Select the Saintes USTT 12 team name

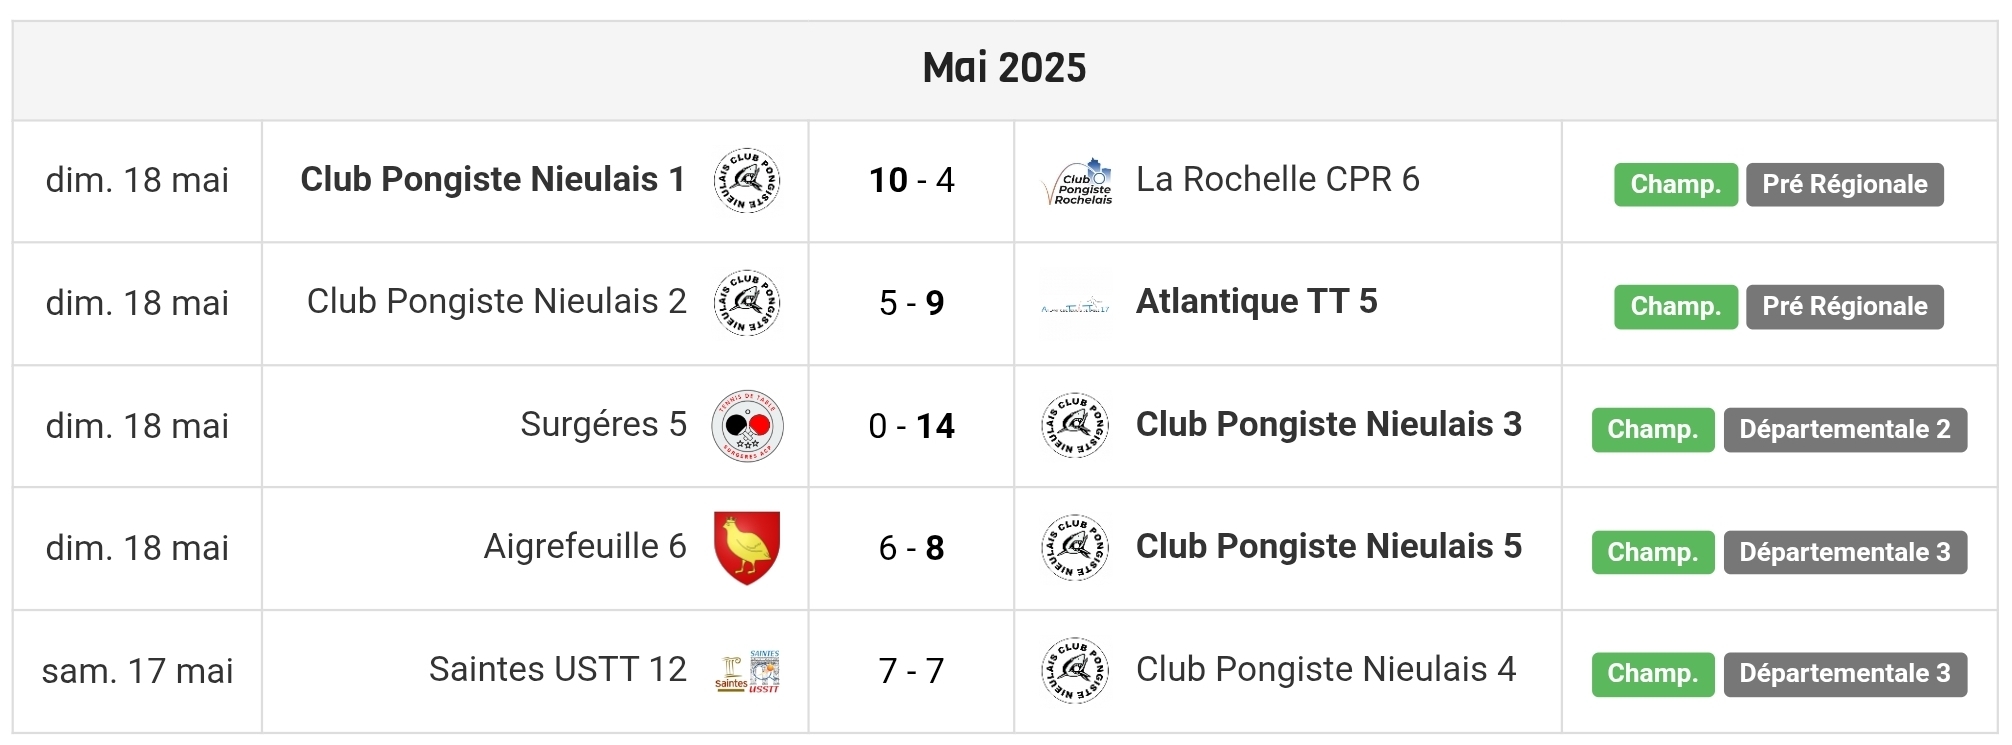[558, 669]
